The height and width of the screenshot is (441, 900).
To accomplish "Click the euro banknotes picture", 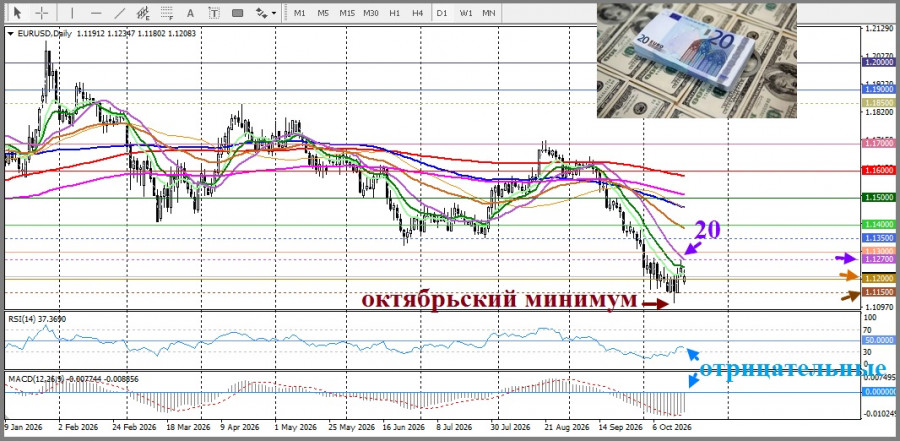I will tap(696, 60).
